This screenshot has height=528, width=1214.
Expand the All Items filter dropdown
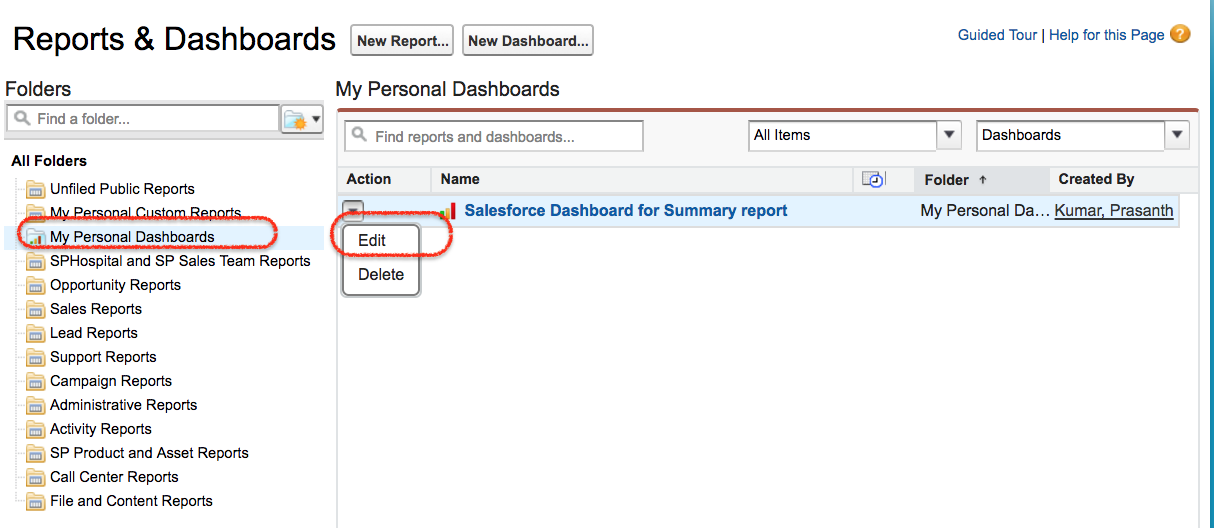tap(949, 135)
